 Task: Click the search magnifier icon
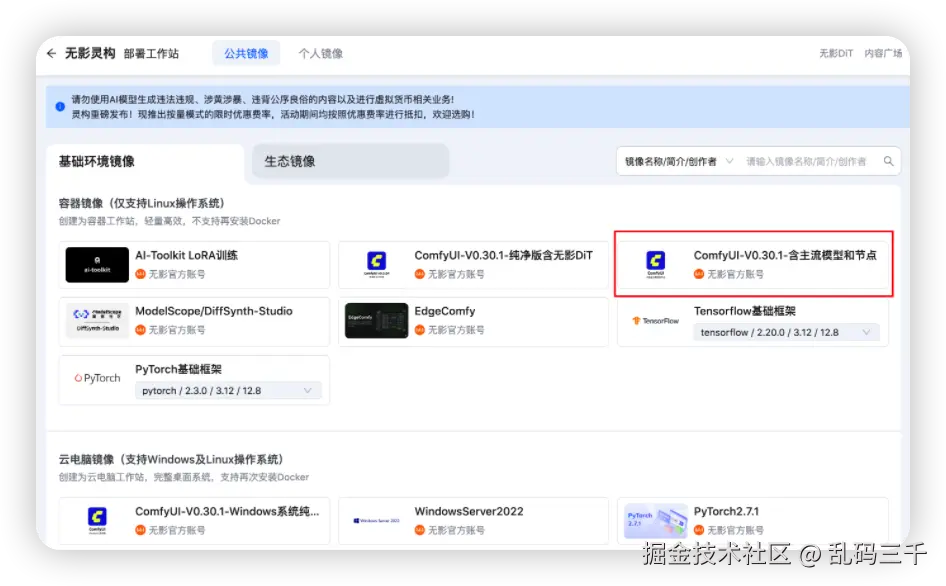click(x=888, y=161)
